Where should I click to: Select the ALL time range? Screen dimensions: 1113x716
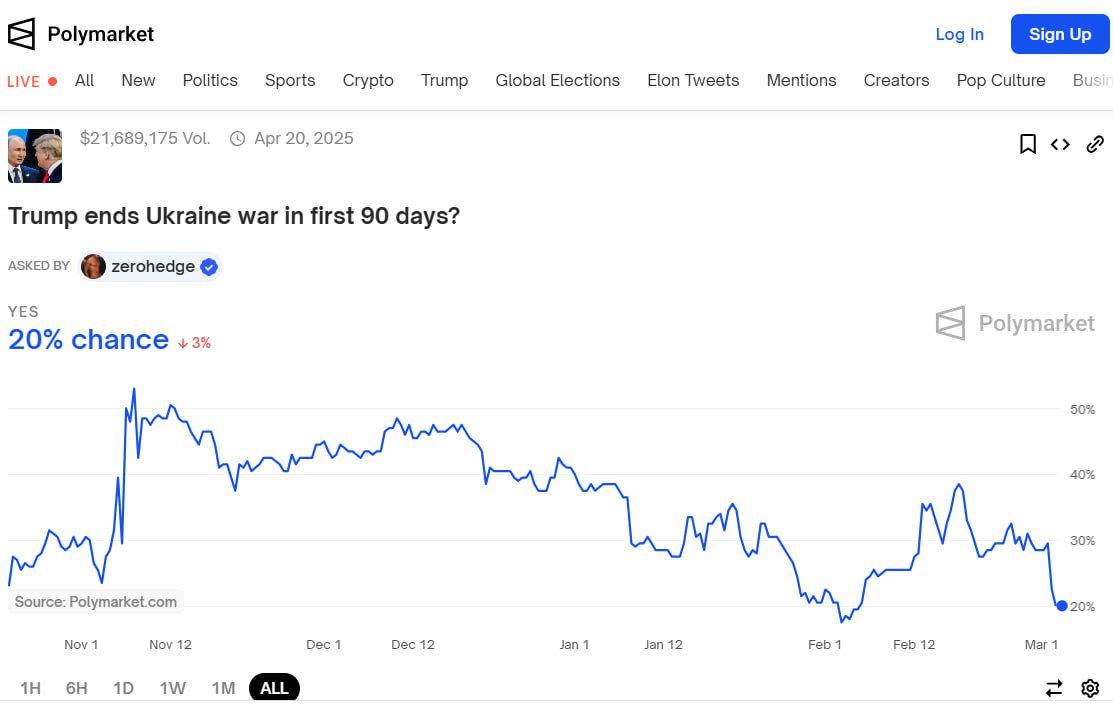click(x=274, y=688)
